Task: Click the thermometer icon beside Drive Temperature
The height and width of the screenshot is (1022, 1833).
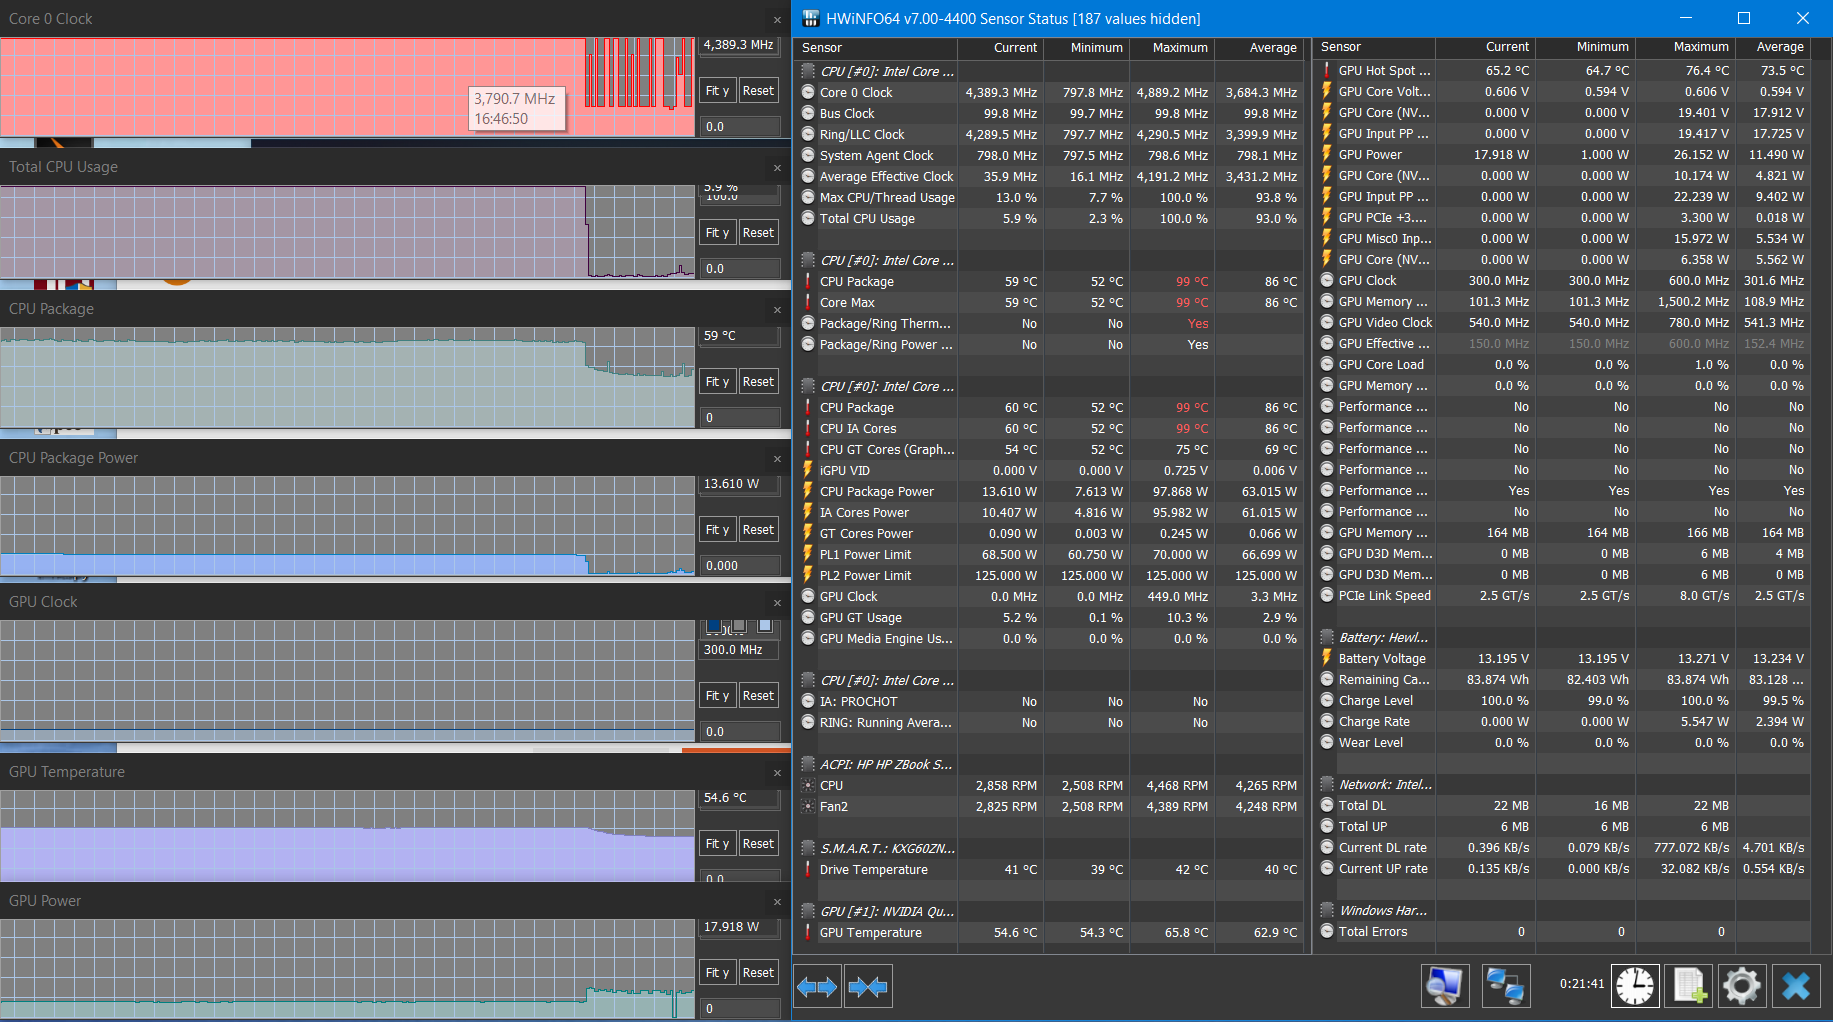Action: (x=808, y=869)
